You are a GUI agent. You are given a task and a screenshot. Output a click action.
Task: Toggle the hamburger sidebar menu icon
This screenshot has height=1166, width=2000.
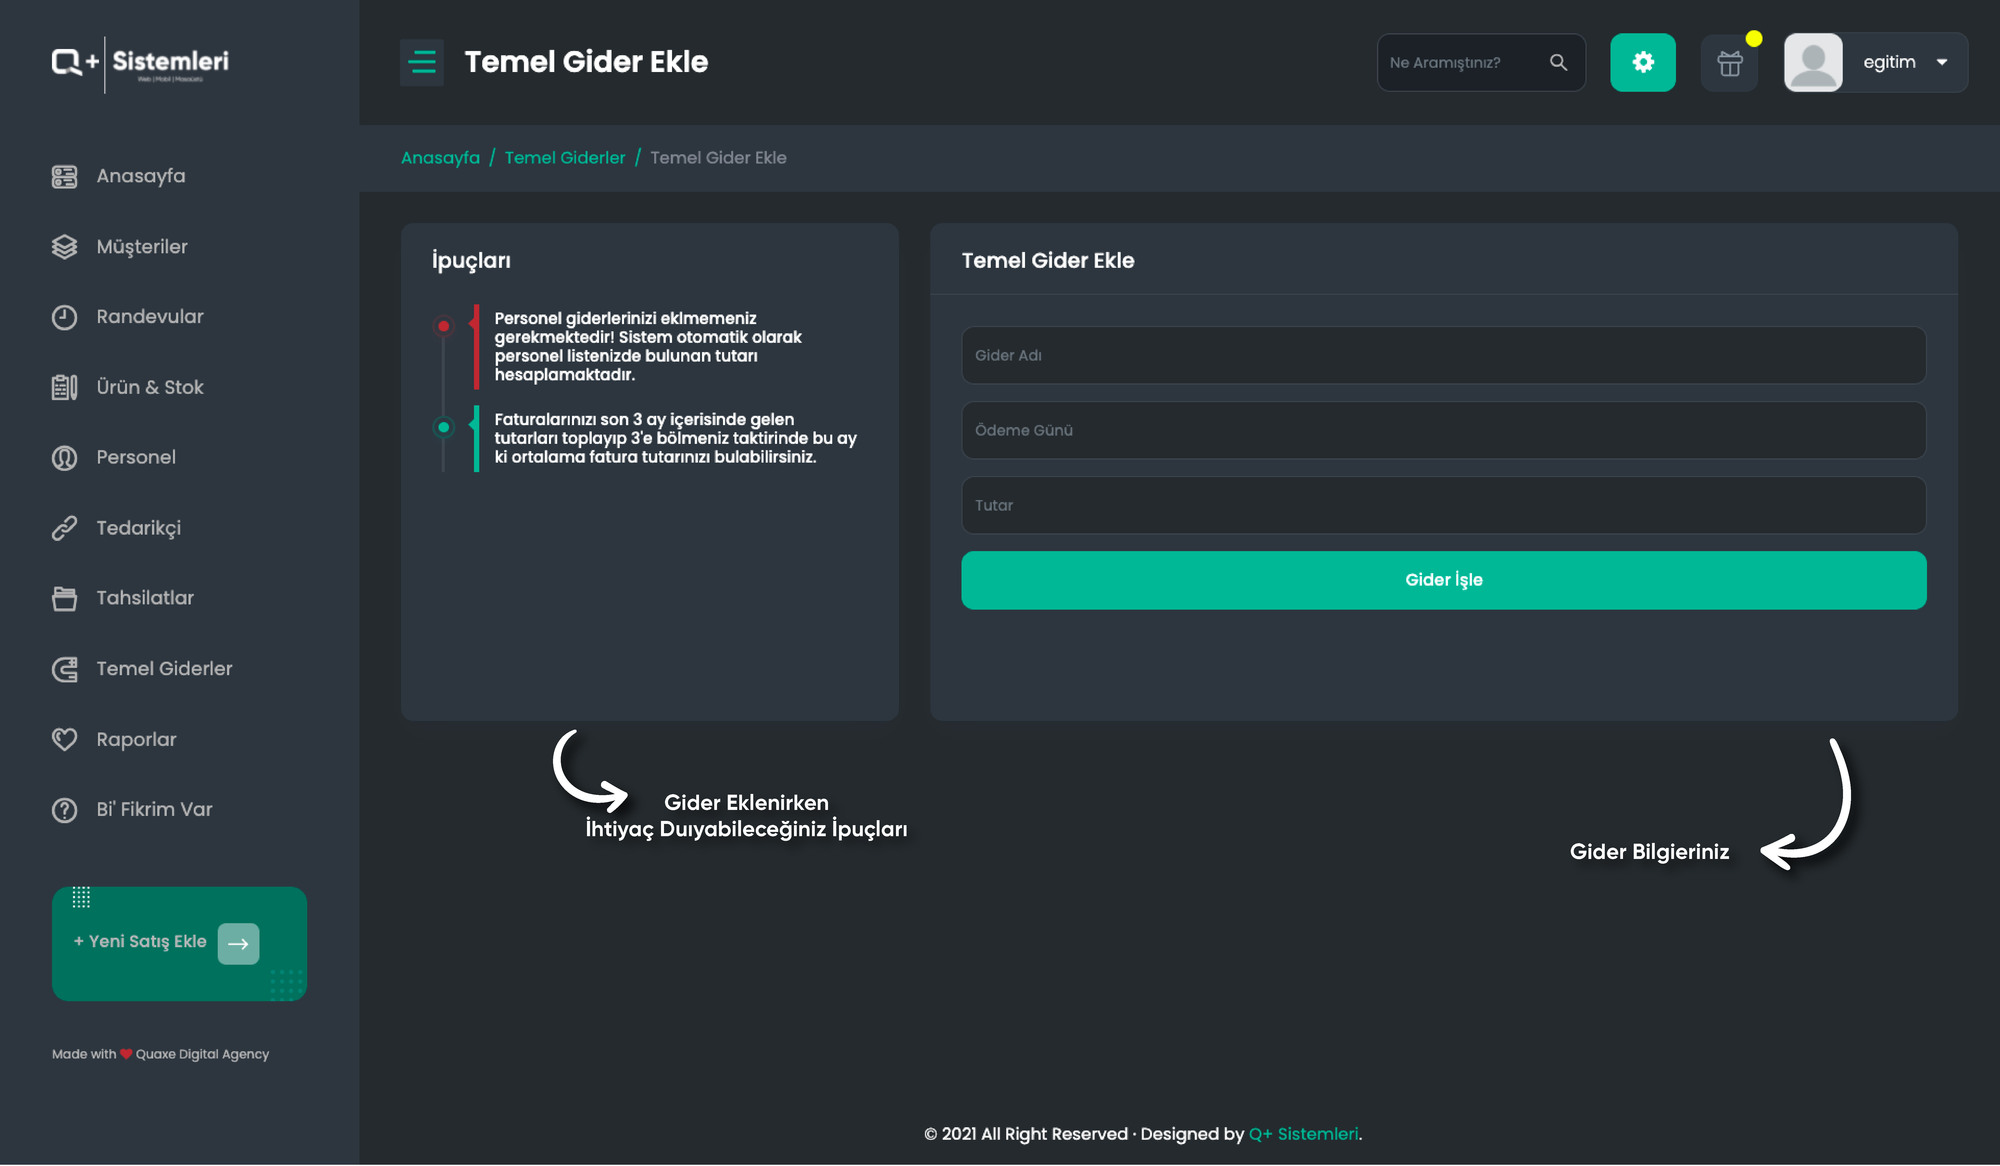pyautogui.click(x=422, y=62)
